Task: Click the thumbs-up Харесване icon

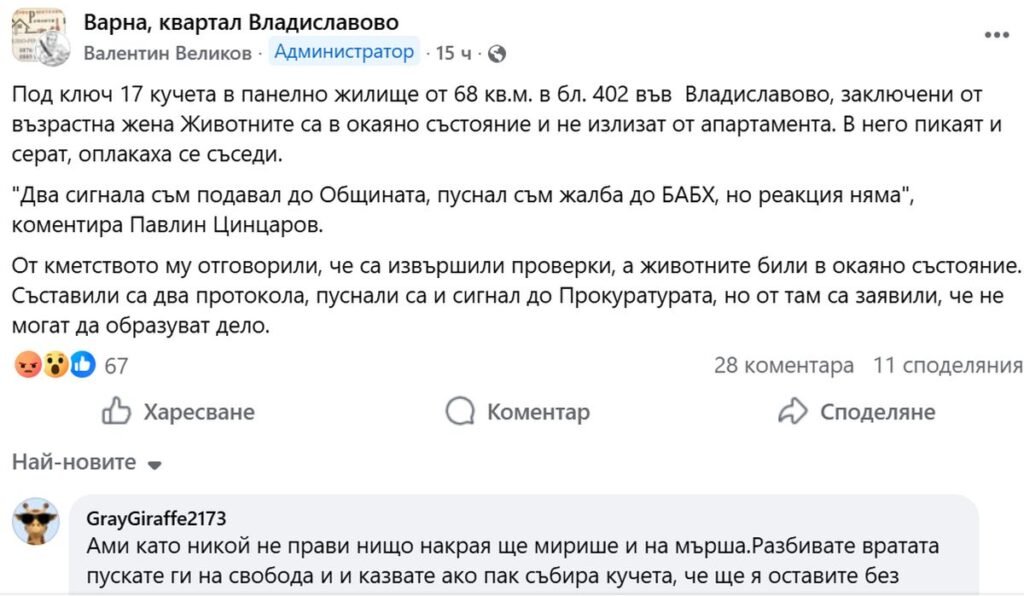Action: [117, 411]
